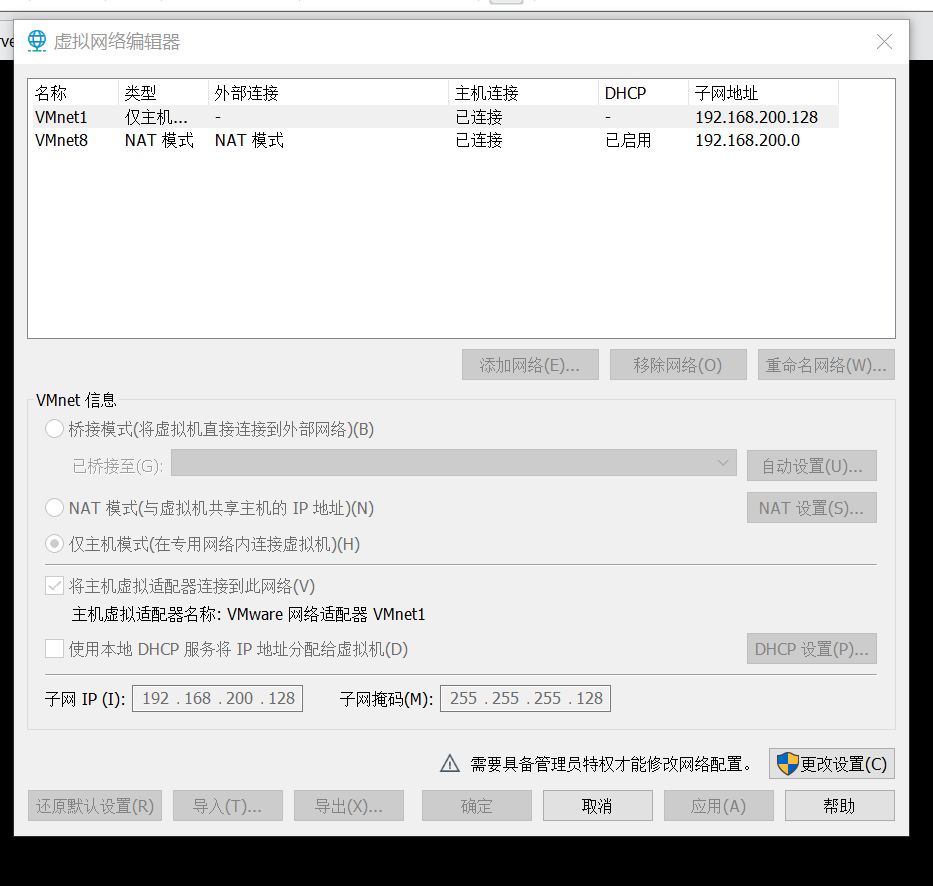Click 添加网络(E)... button
The image size is (933, 886).
[530, 365]
